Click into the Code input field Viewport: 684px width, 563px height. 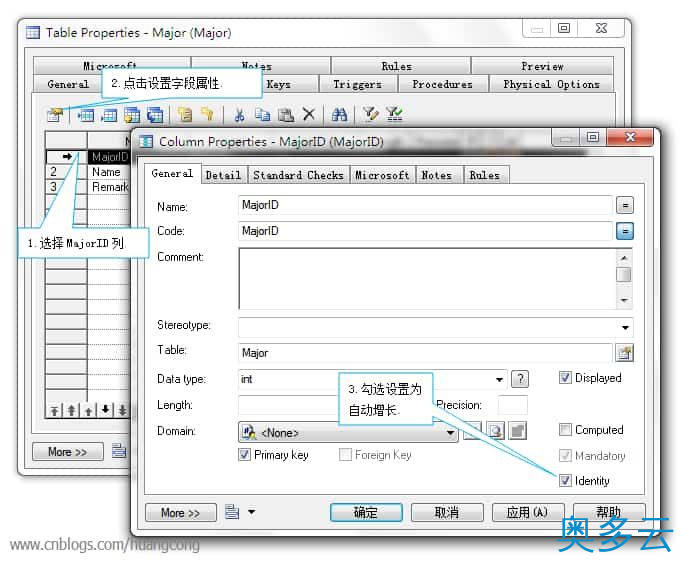coord(425,231)
